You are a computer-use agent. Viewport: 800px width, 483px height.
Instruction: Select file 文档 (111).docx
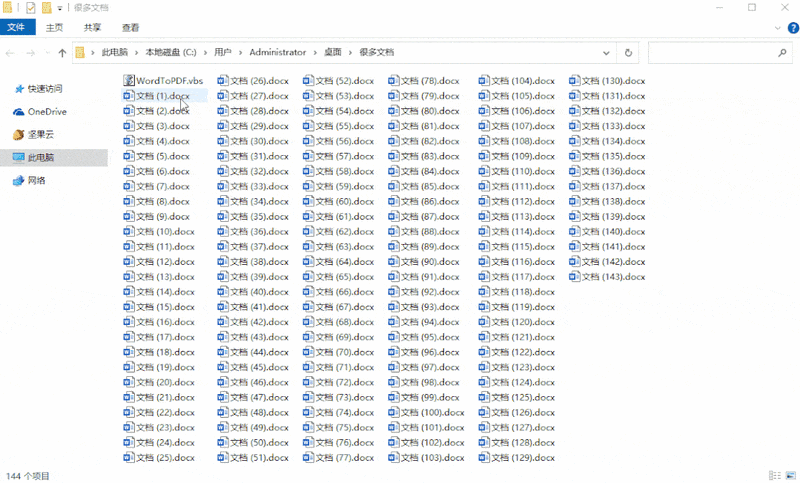pyautogui.click(x=517, y=186)
